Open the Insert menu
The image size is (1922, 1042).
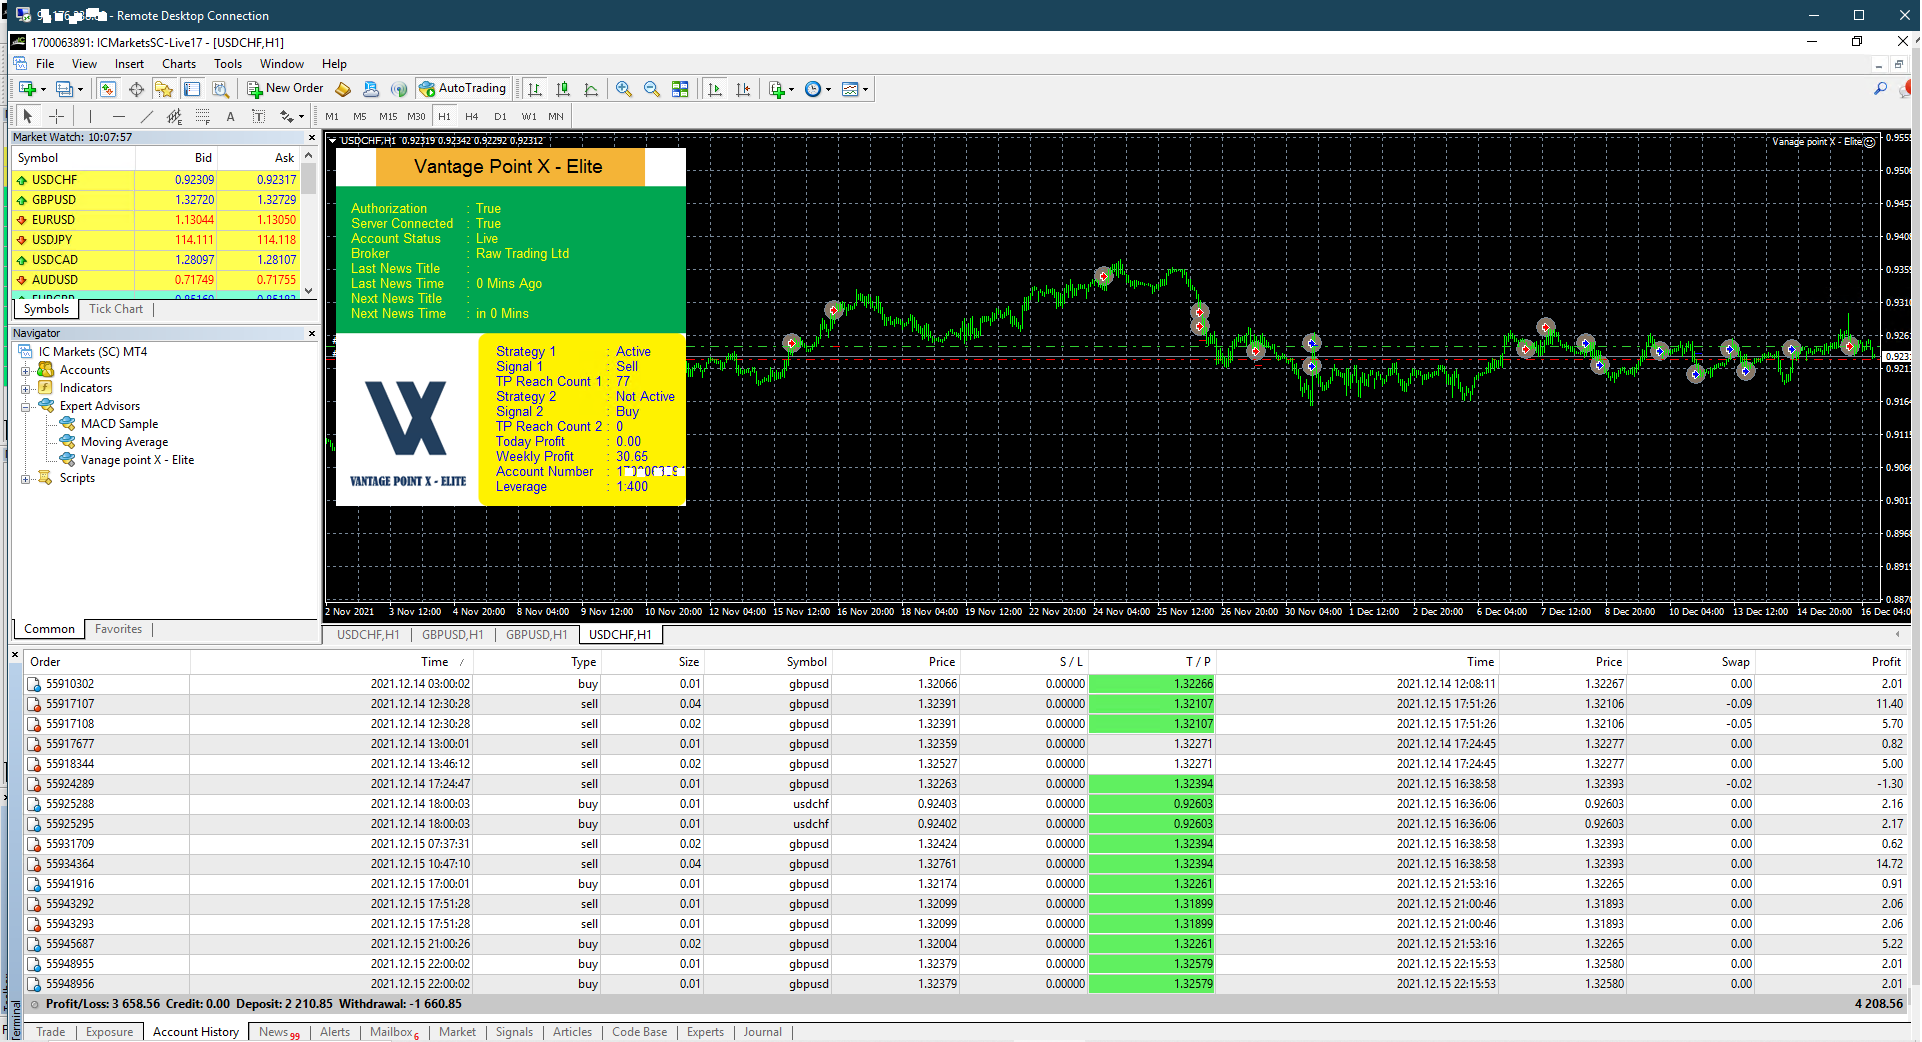click(129, 64)
